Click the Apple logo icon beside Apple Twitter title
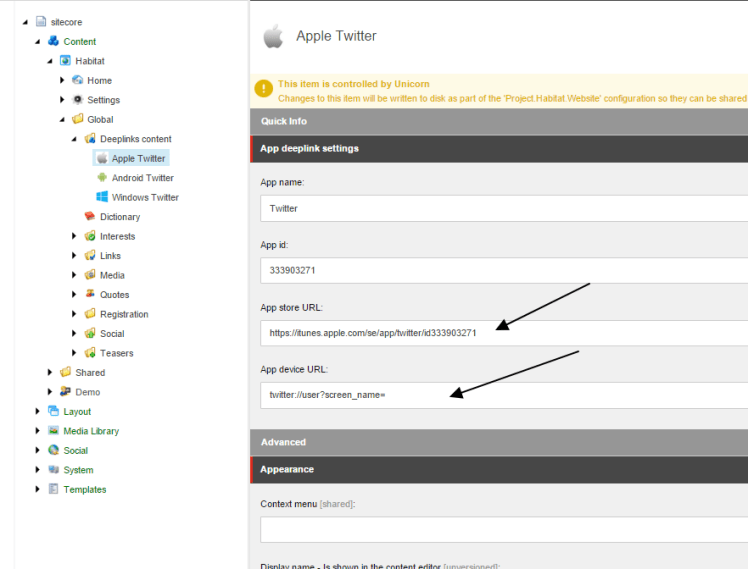 pyautogui.click(x=272, y=37)
